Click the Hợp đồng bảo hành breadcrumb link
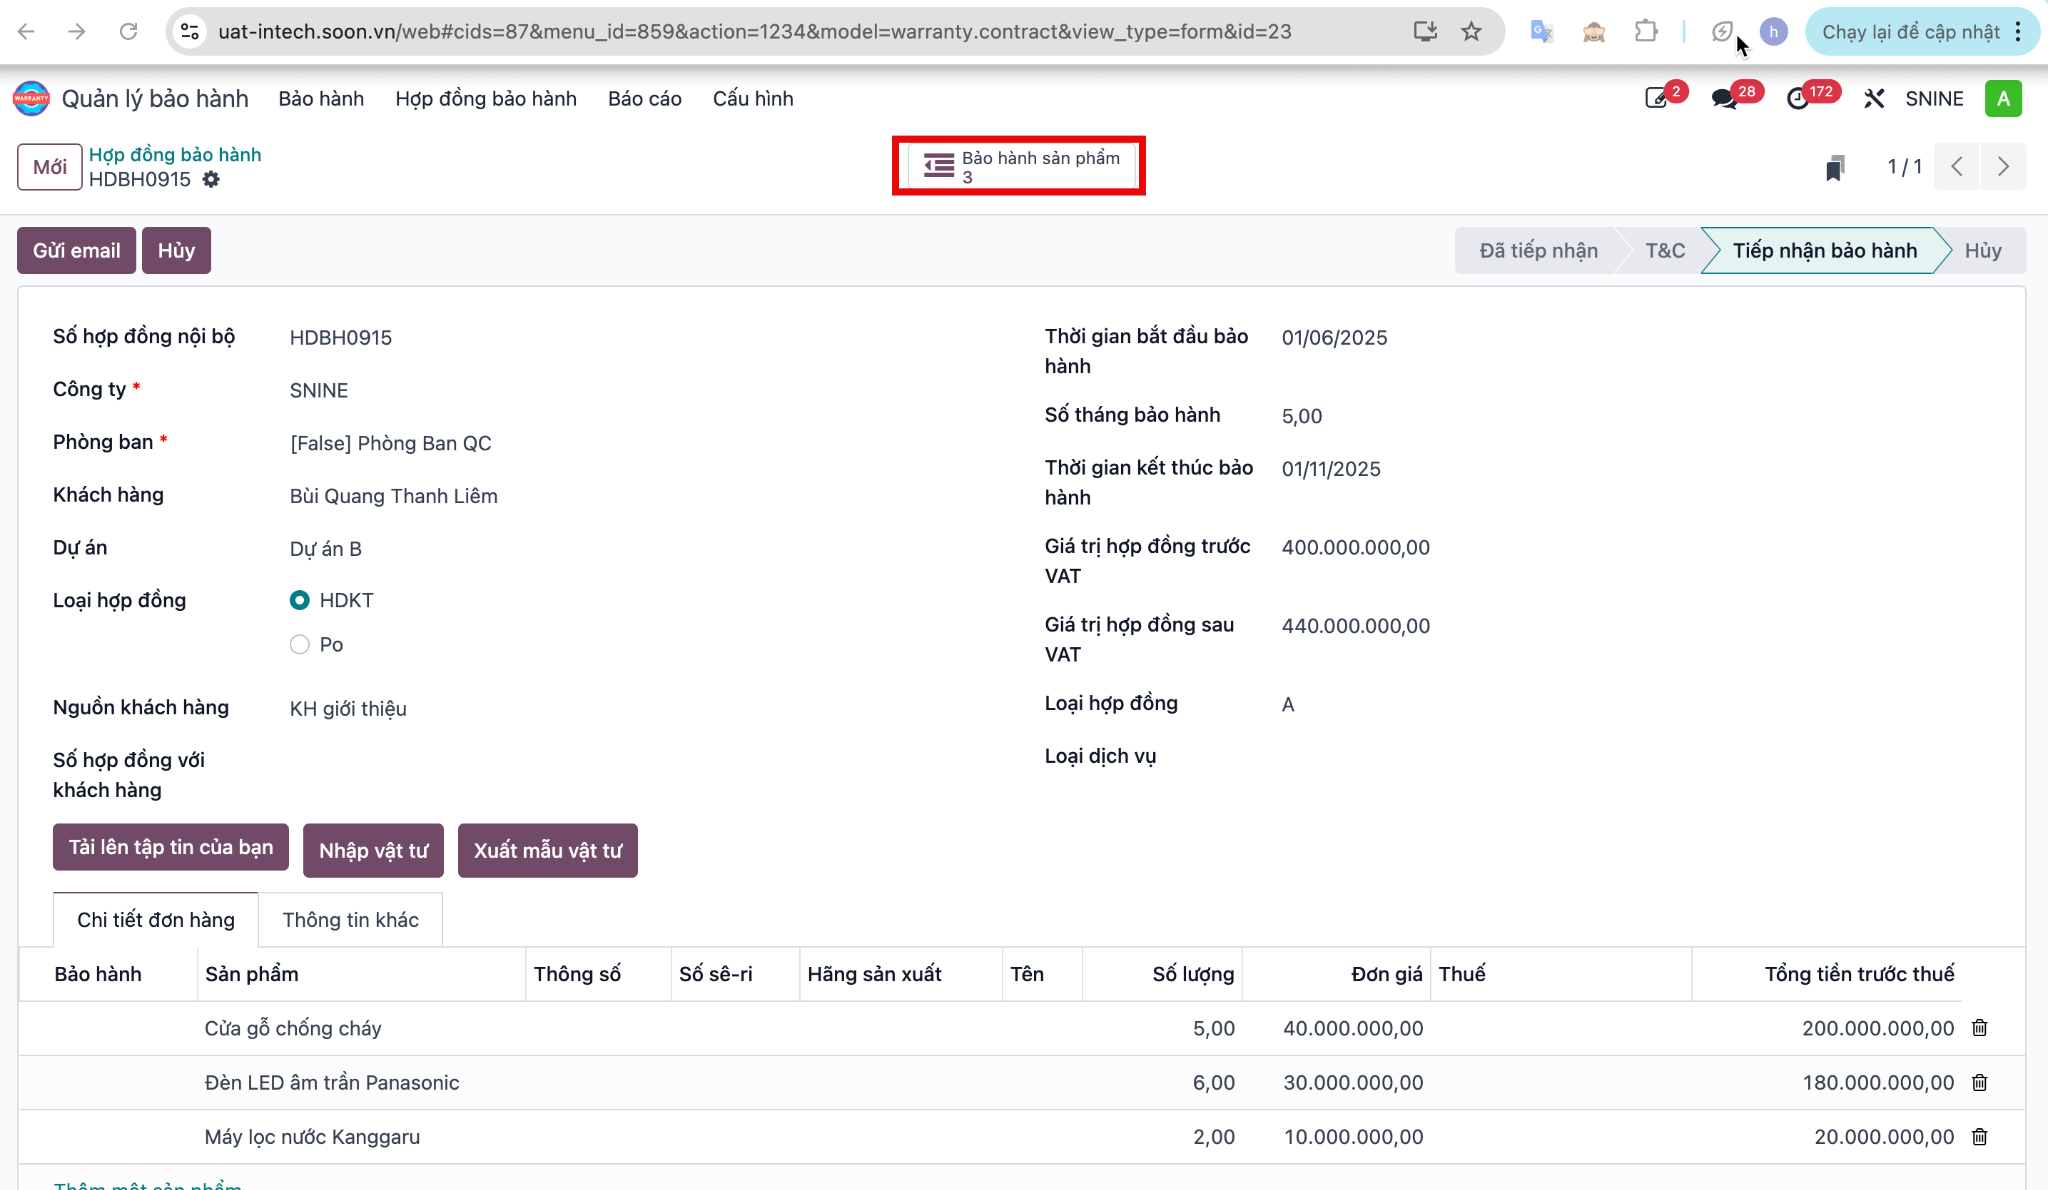The height and width of the screenshot is (1190, 2048). (175, 154)
